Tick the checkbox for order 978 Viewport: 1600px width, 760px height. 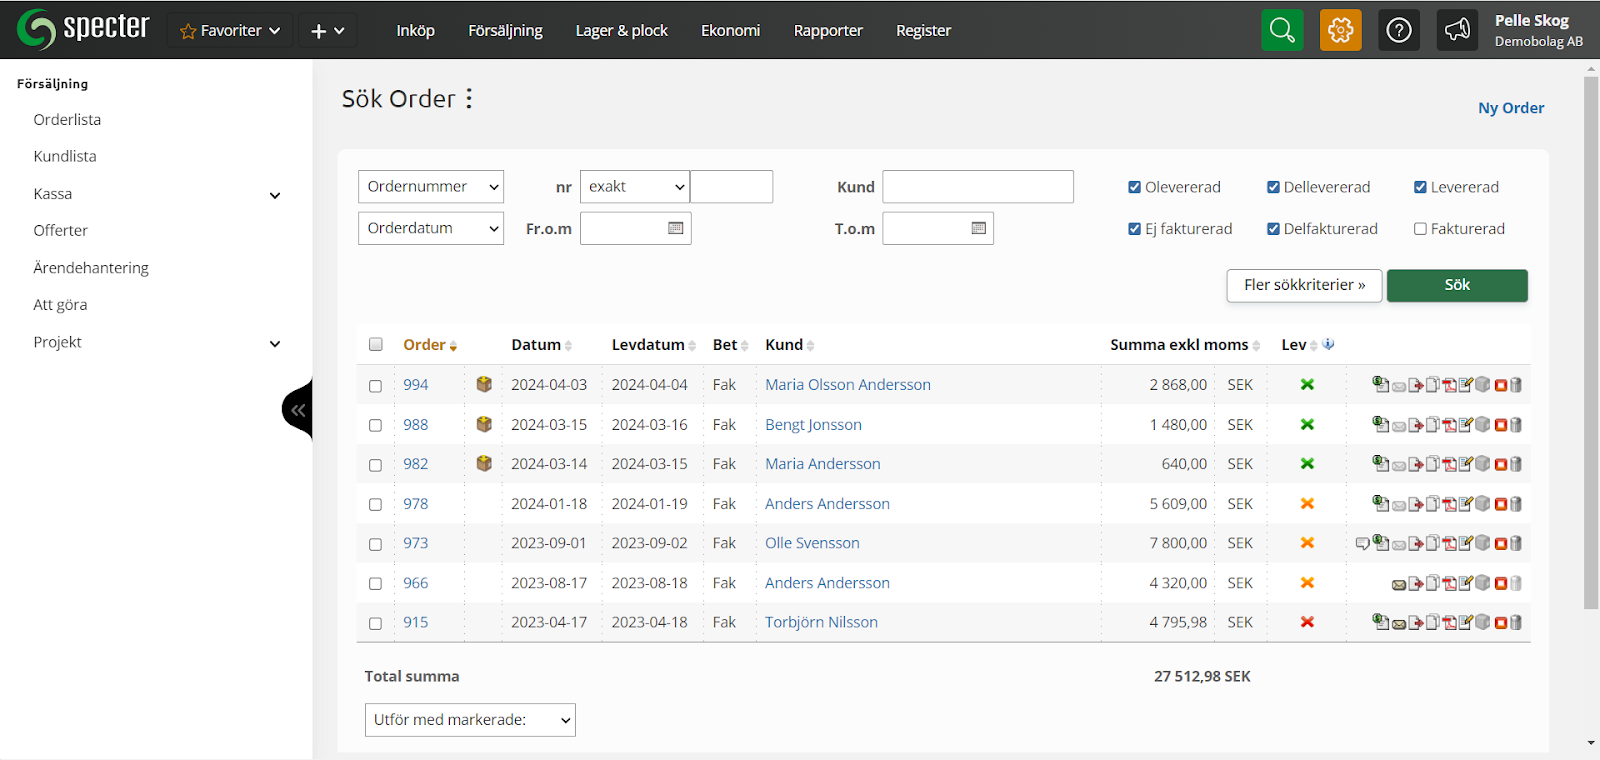(376, 505)
